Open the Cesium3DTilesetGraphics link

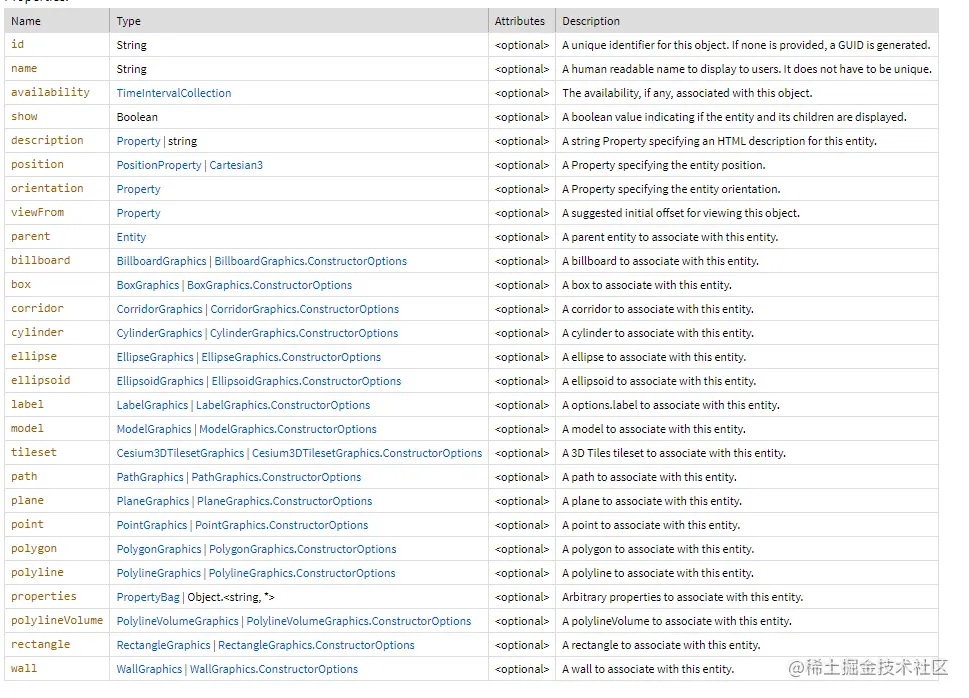[x=180, y=453]
